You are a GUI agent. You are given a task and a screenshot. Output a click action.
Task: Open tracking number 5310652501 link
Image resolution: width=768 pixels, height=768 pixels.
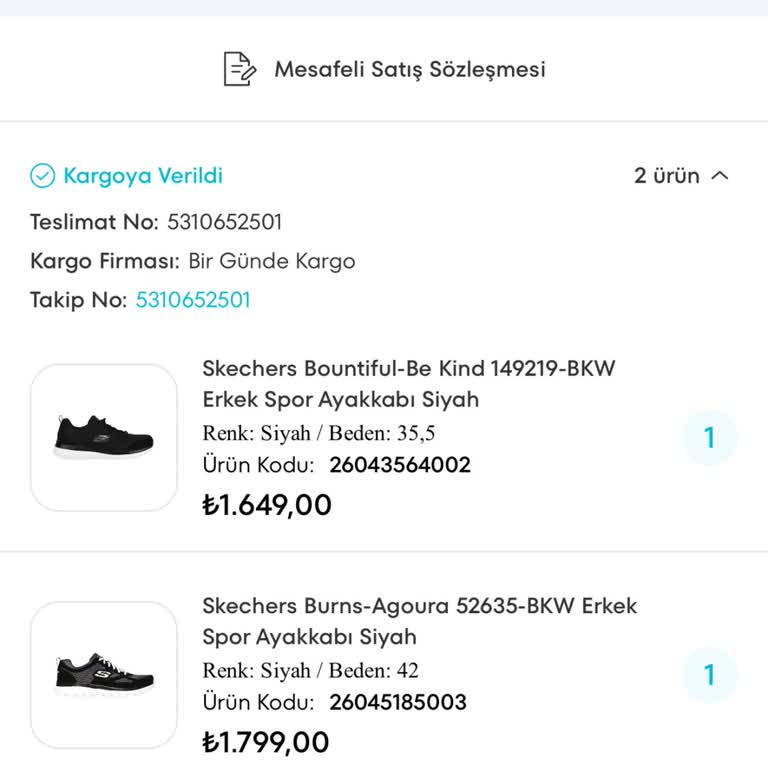193,300
